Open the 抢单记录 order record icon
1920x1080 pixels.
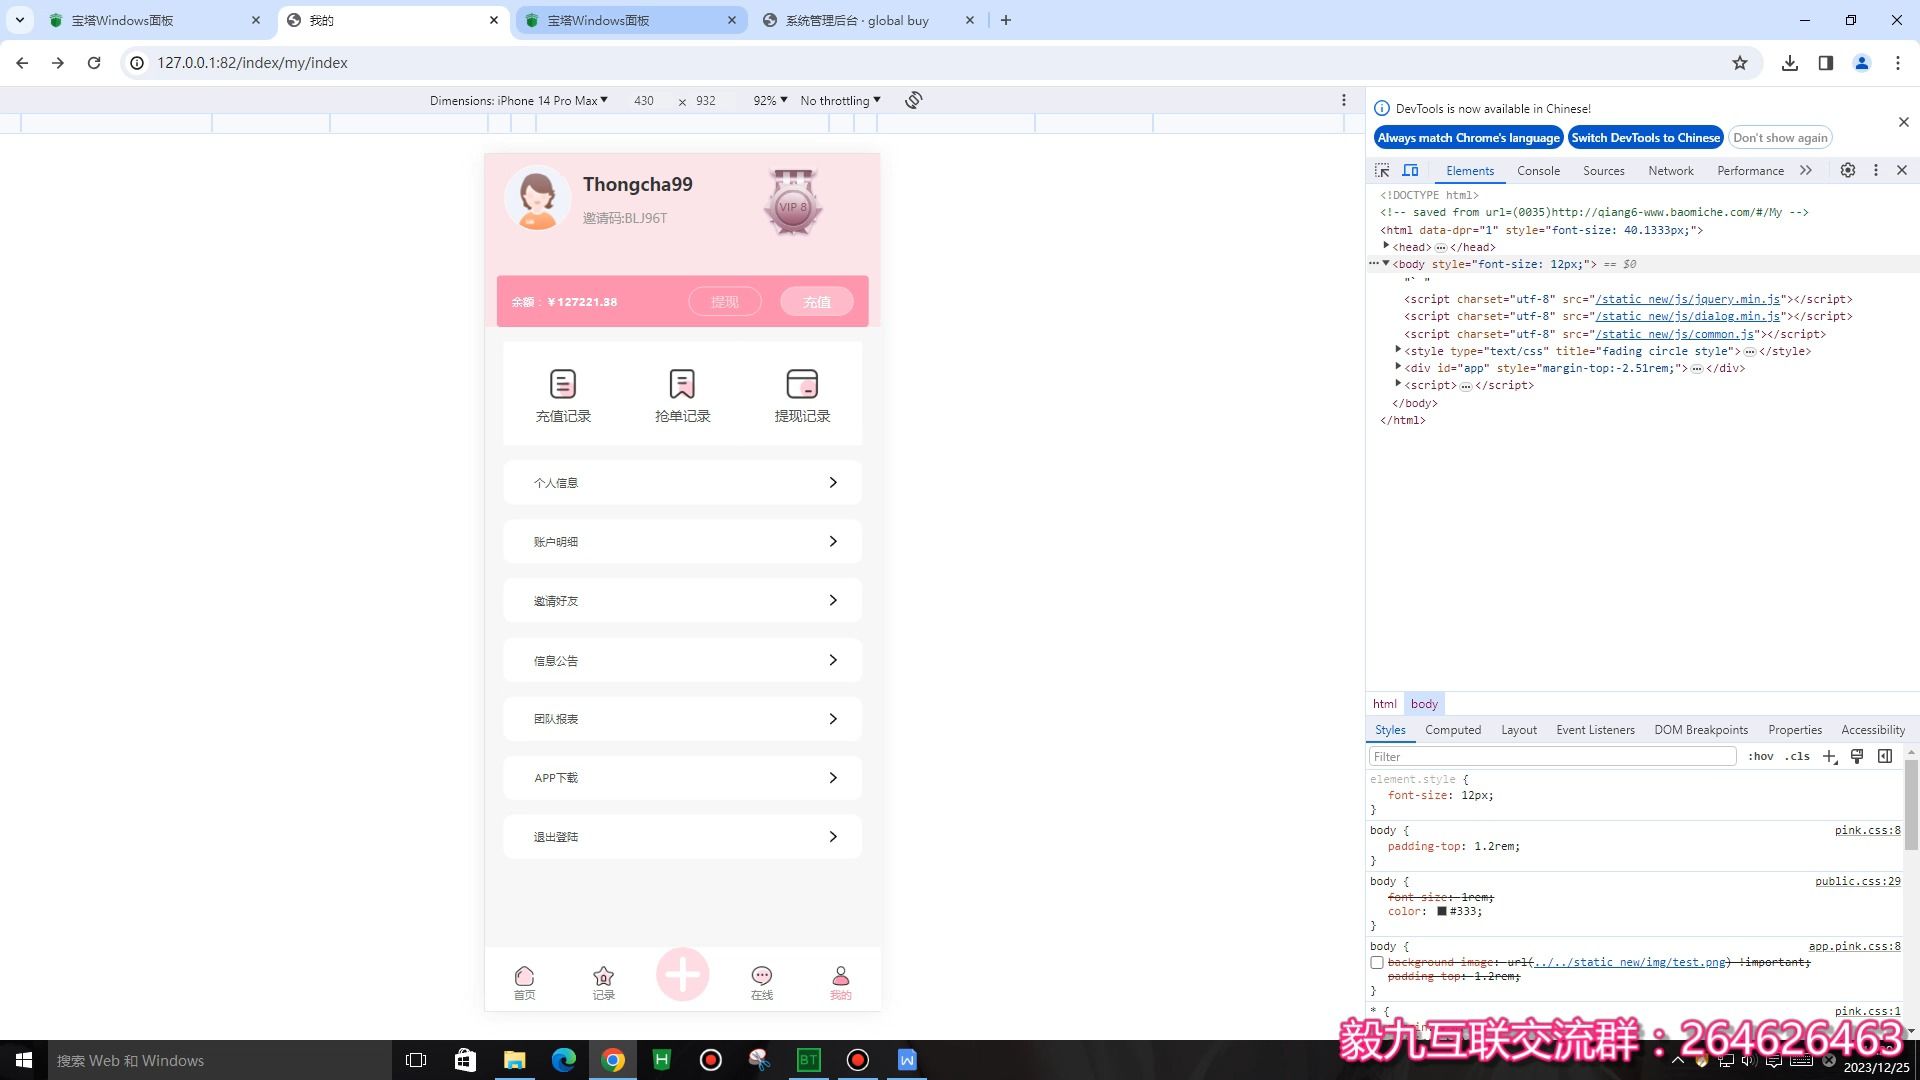[682, 384]
